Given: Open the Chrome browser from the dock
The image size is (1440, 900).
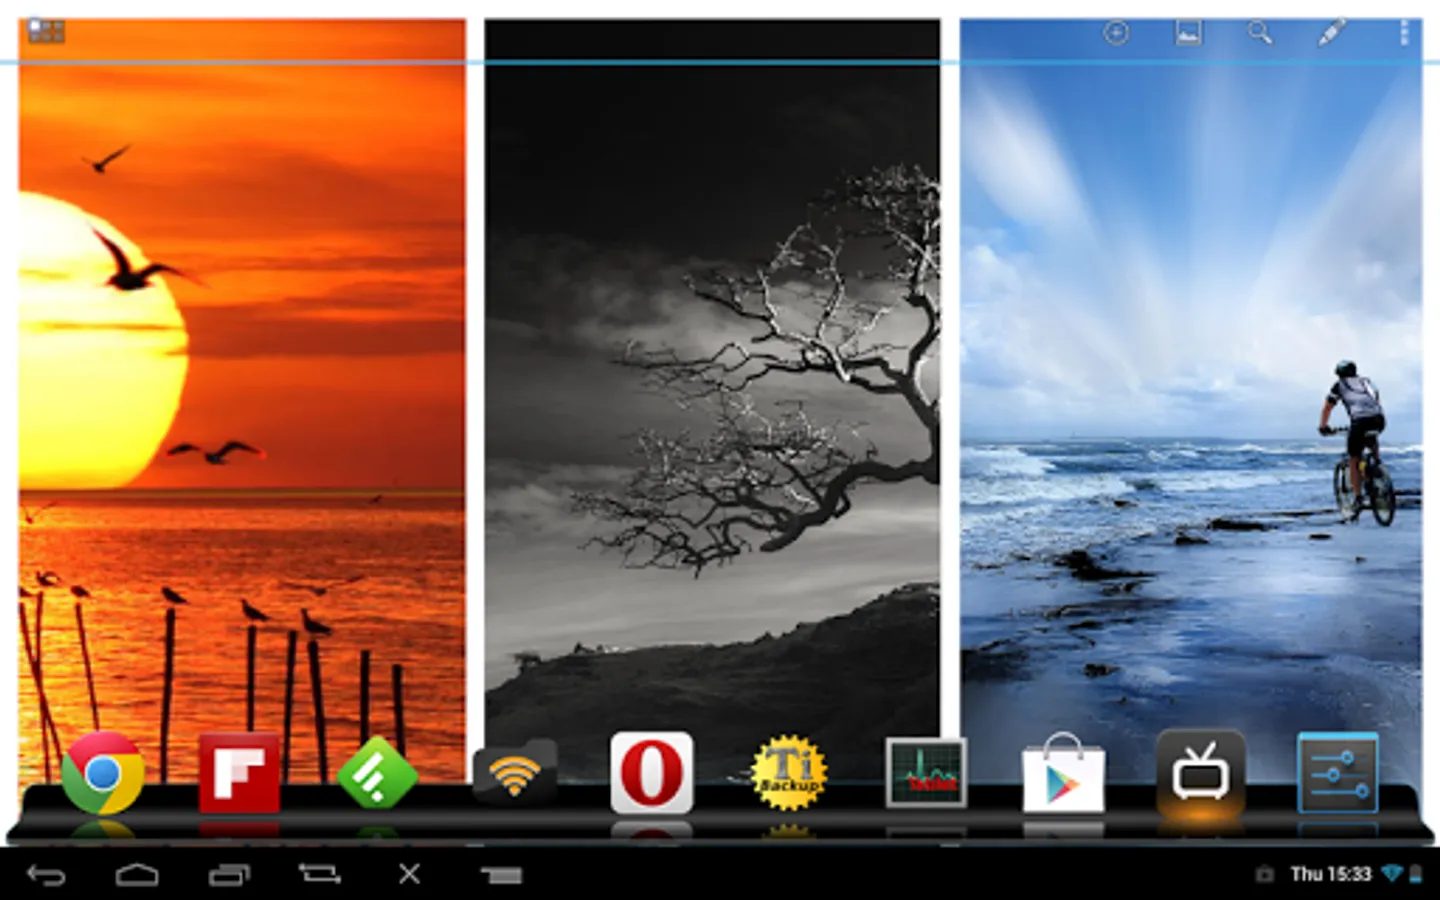Looking at the screenshot, I should tap(102, 772).
